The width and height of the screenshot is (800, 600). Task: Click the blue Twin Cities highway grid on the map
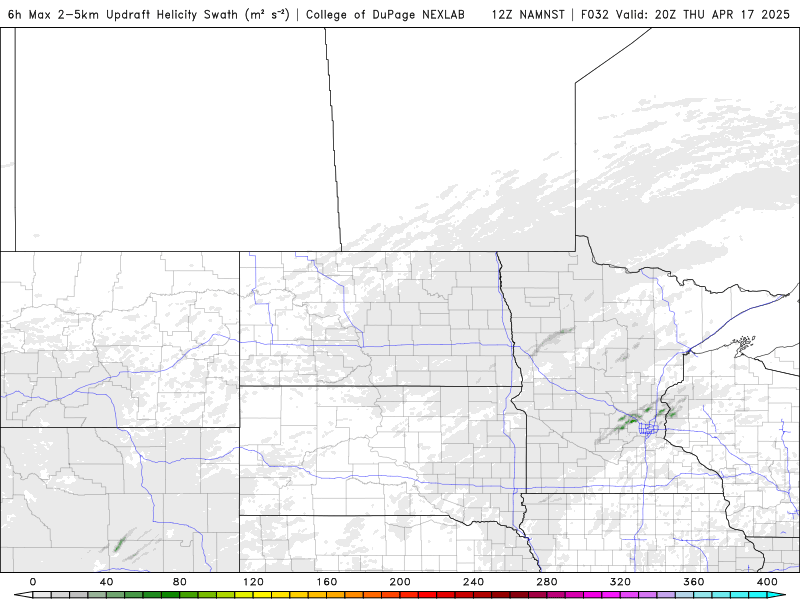pos(648,429)
